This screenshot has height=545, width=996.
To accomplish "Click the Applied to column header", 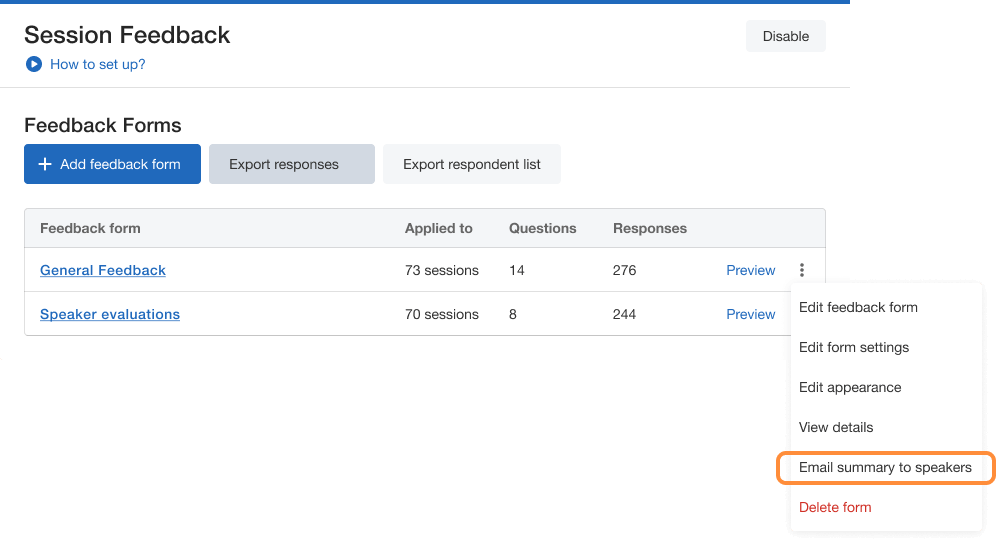I will [x=438, y=228].
